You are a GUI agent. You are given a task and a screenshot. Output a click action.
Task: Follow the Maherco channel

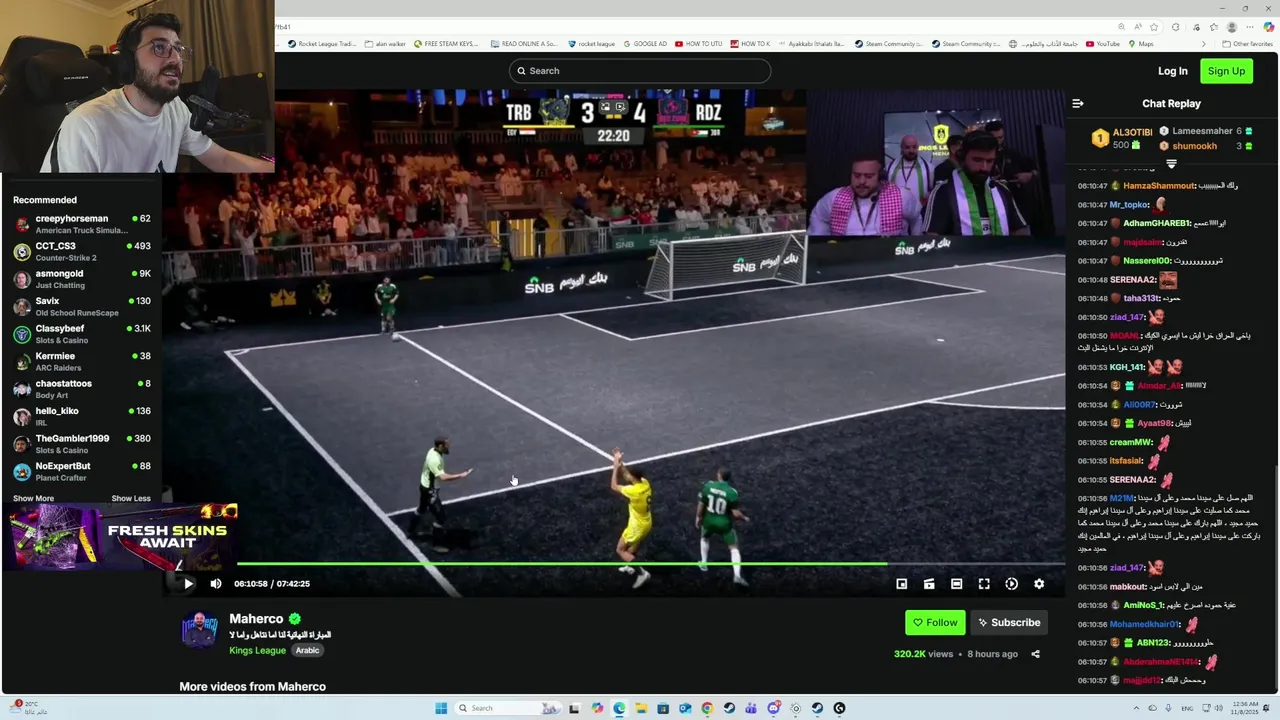[x=935, y=622]
